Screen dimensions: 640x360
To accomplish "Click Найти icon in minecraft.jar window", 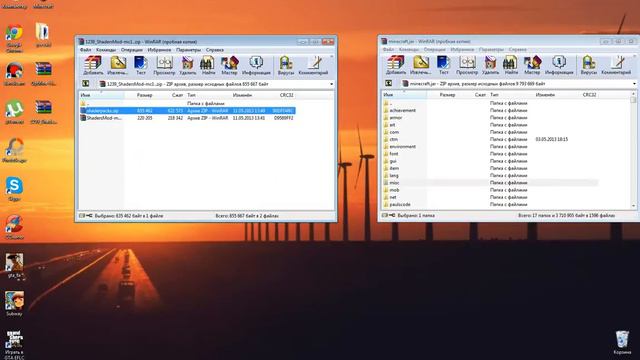I will point(511,65).
